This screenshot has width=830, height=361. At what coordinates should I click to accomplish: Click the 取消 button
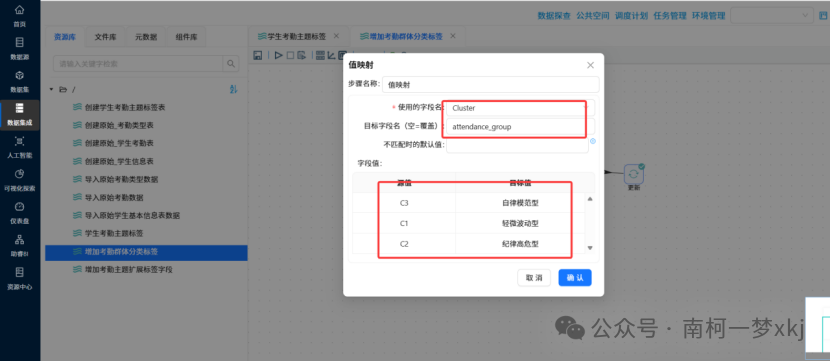coord(534,278)
